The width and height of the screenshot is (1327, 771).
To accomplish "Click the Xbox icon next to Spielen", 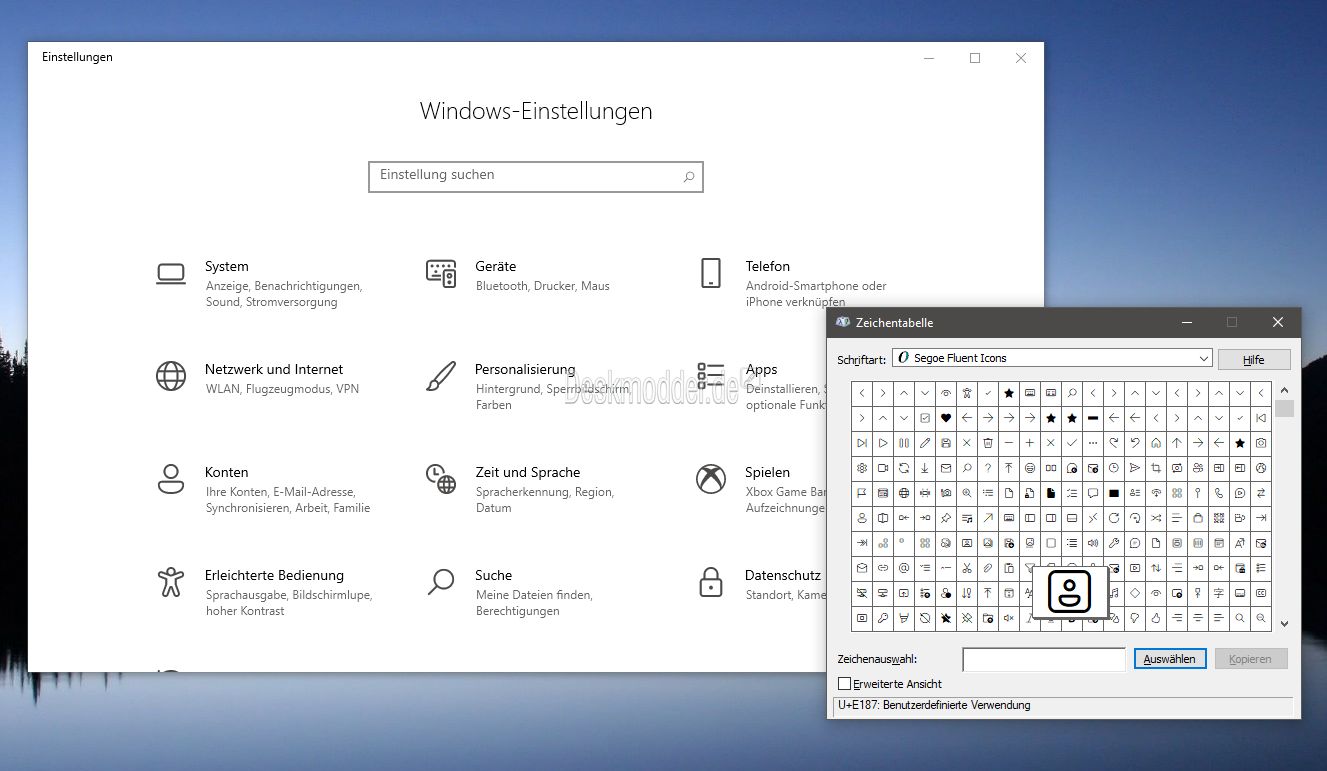I will (x=711, y=479).
